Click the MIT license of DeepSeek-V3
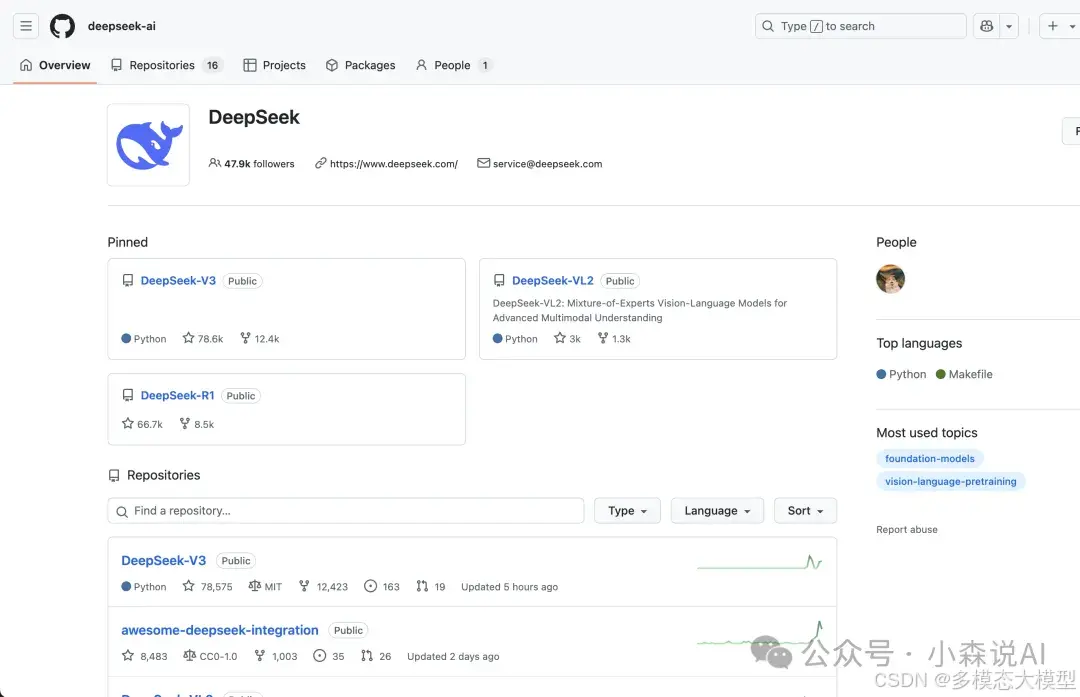 tap(265, 587)
